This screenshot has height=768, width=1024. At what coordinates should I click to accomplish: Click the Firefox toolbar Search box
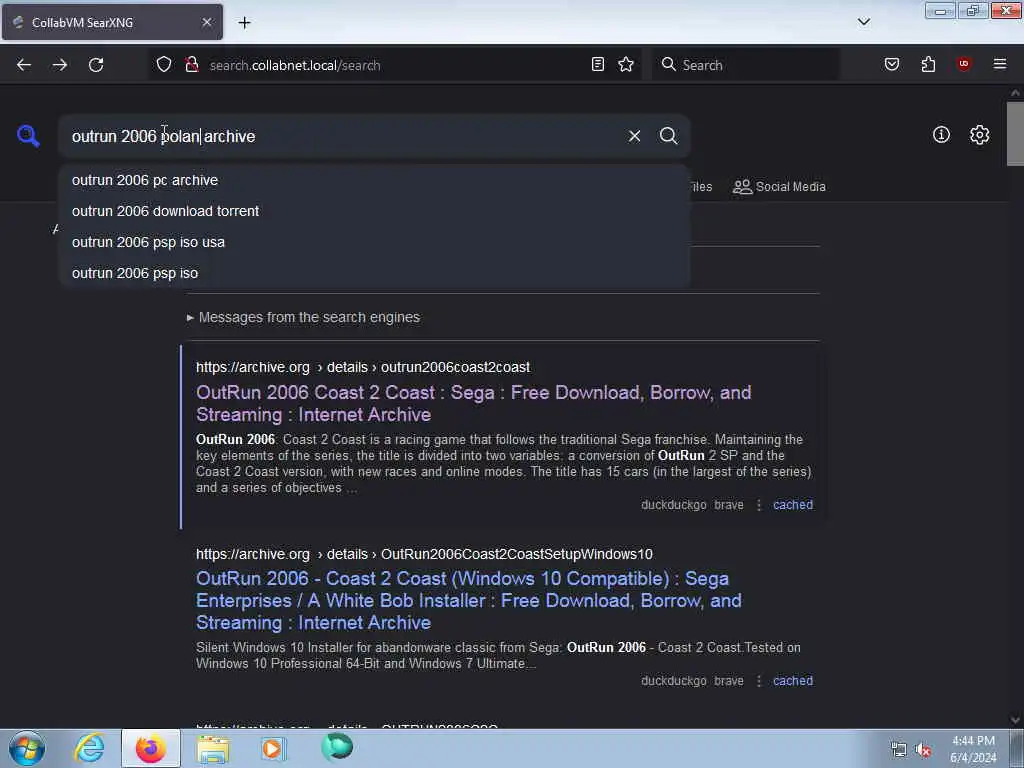(746, 65)
